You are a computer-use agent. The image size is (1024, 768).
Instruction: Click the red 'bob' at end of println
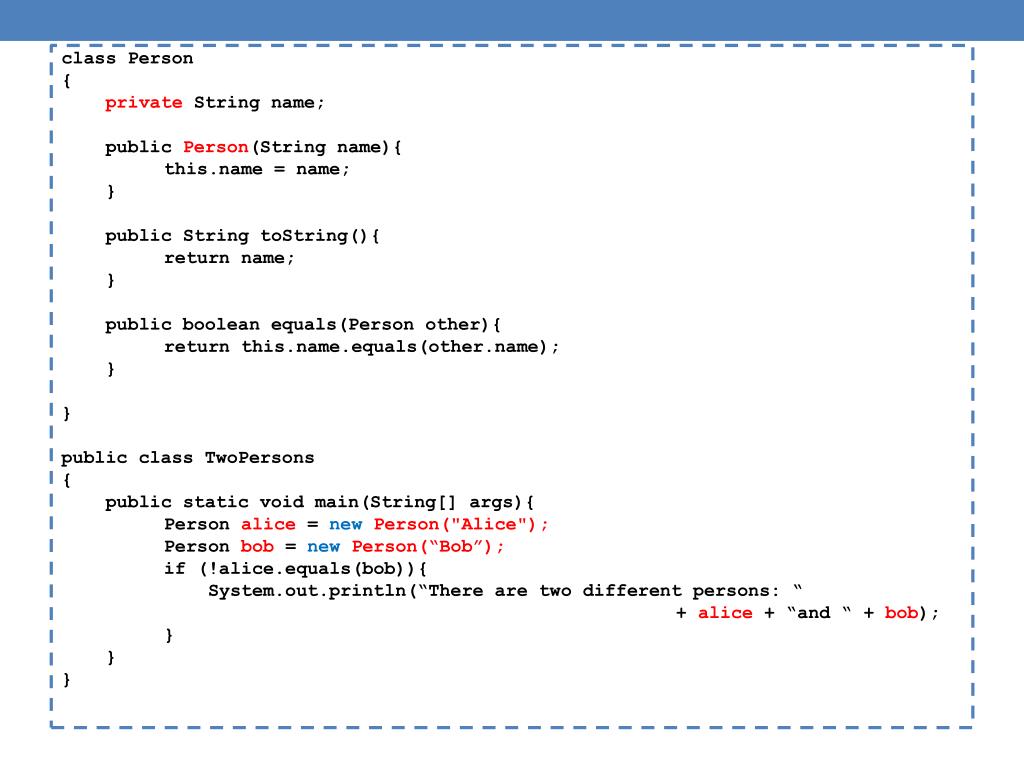[901, 613]
